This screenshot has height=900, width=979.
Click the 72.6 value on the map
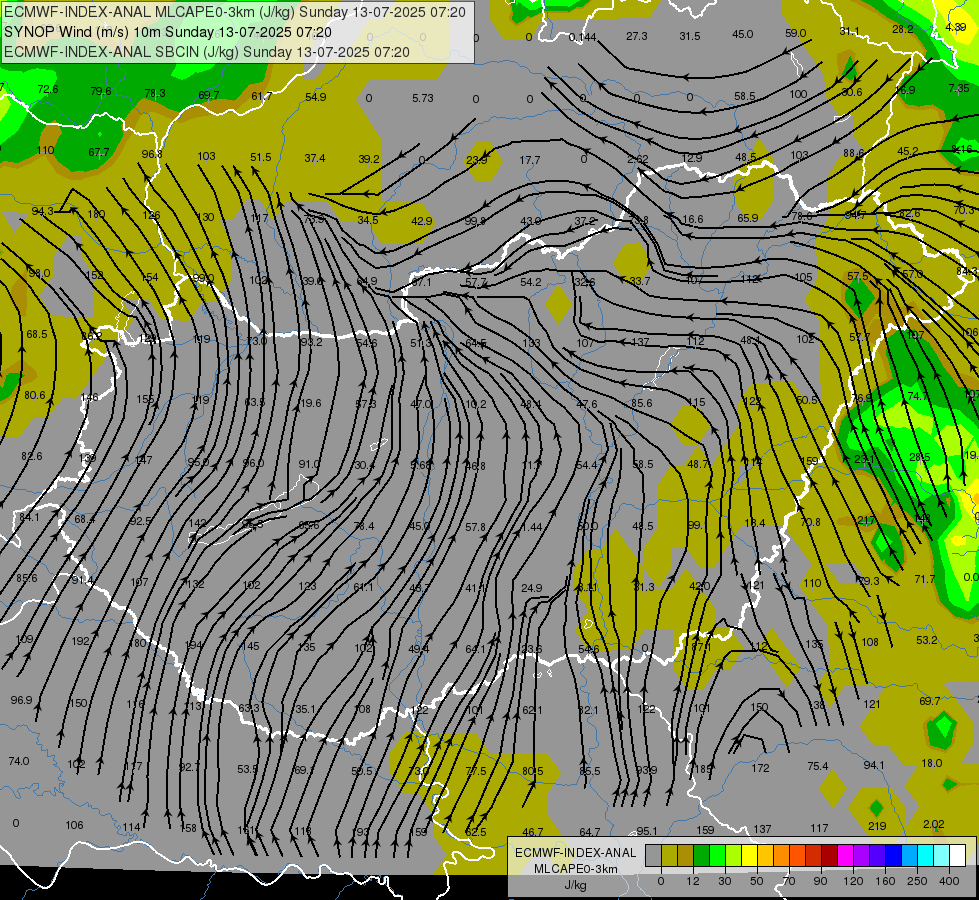point(48,89)
